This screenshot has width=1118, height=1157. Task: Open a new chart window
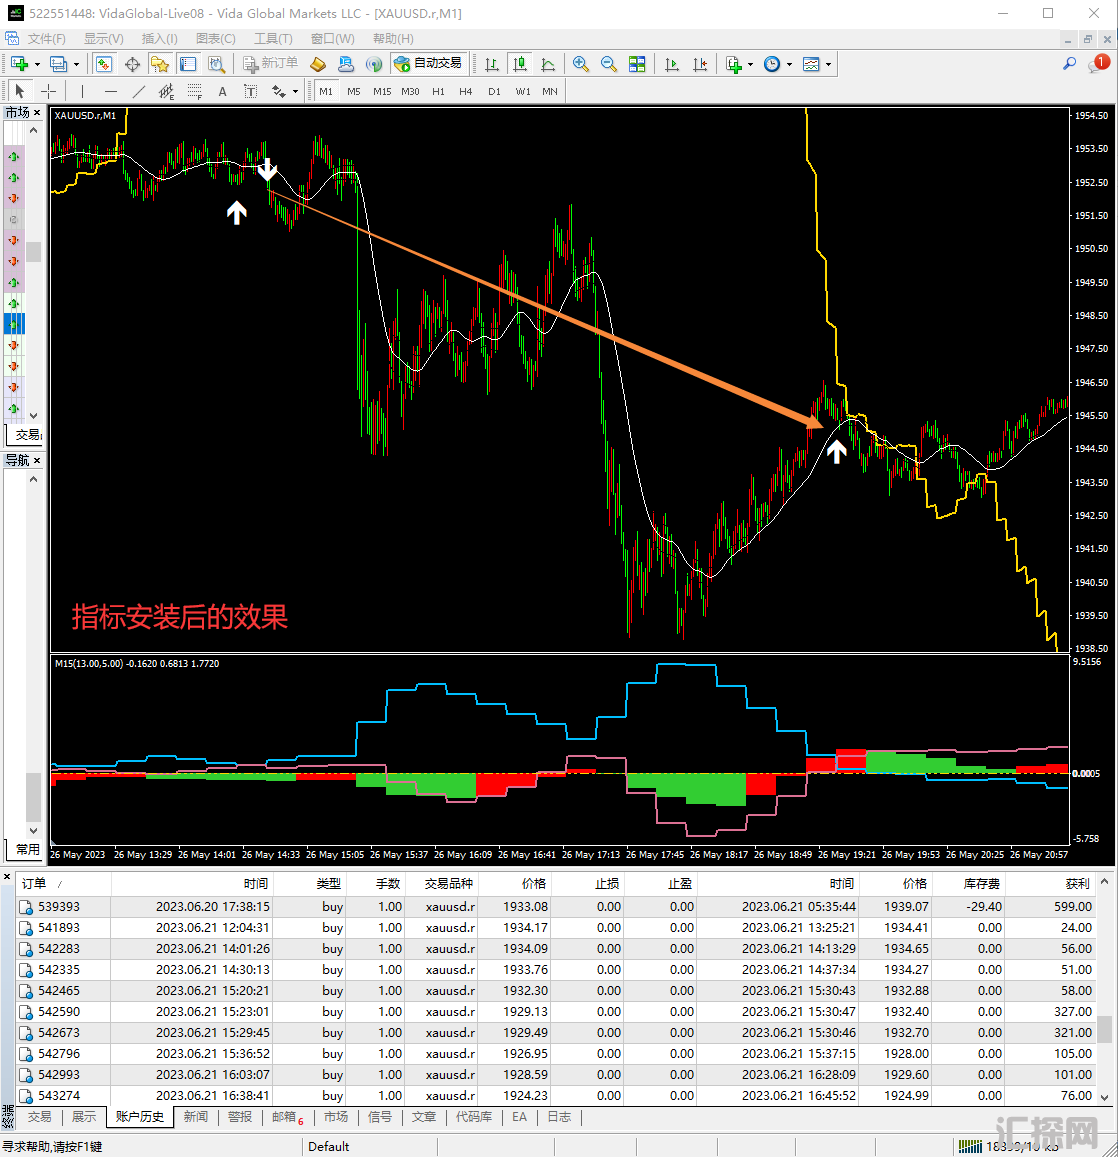point(19,64)
